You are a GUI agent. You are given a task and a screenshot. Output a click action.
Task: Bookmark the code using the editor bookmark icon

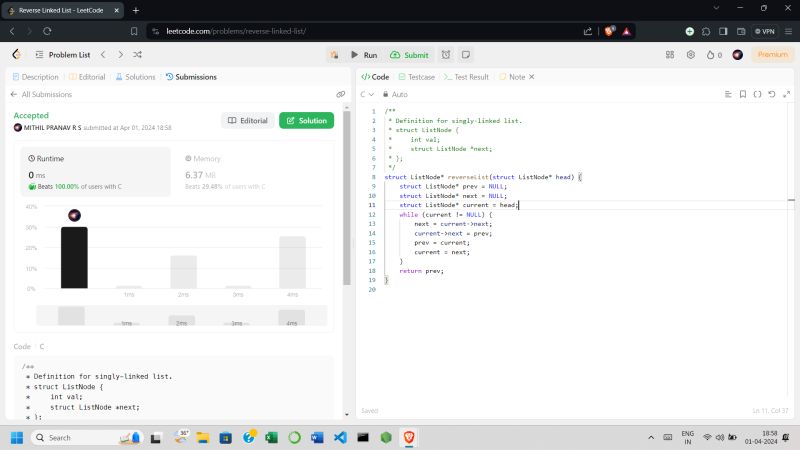coord(742,94)
